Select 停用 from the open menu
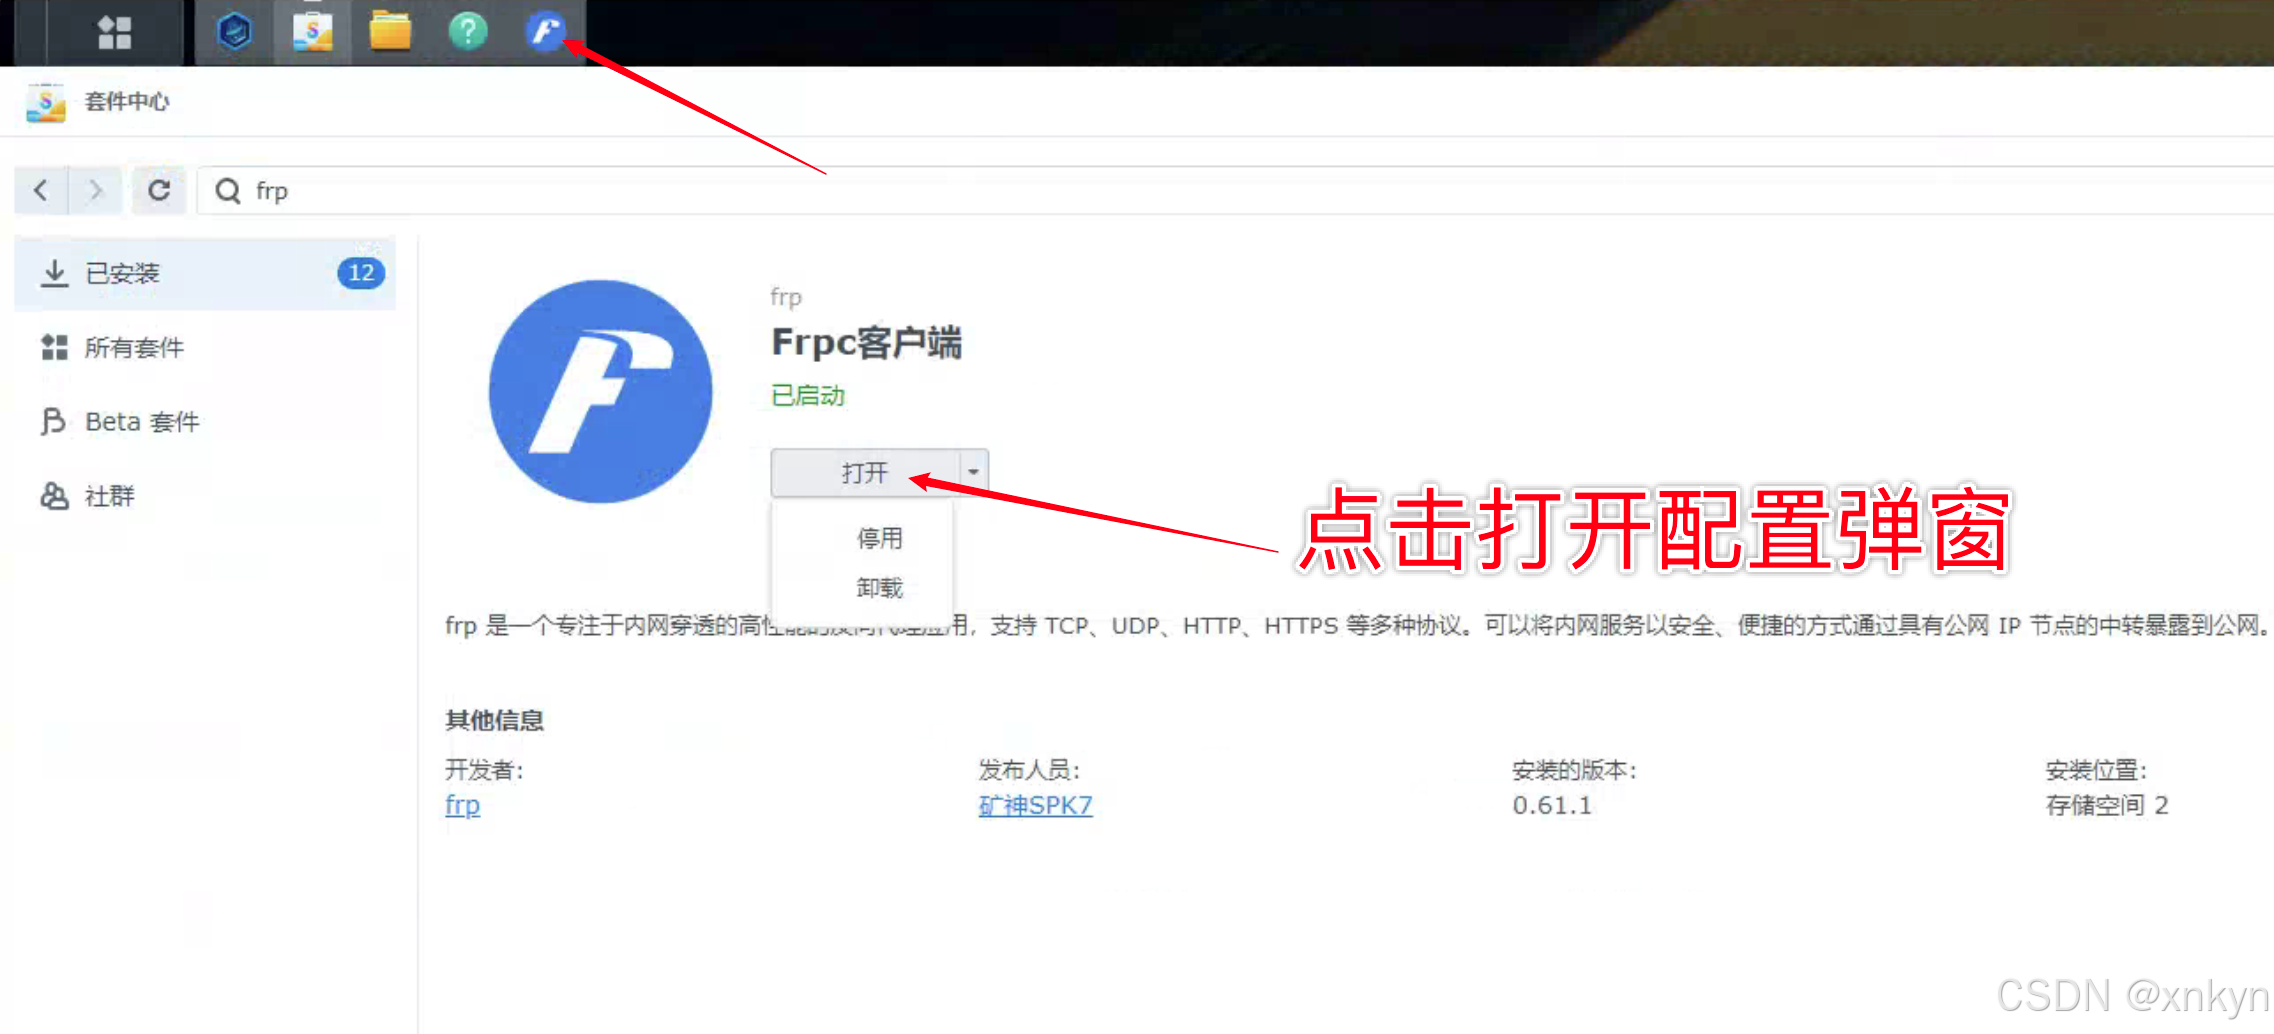The width and height of the screenshot is (2274, 1034). 879,537
